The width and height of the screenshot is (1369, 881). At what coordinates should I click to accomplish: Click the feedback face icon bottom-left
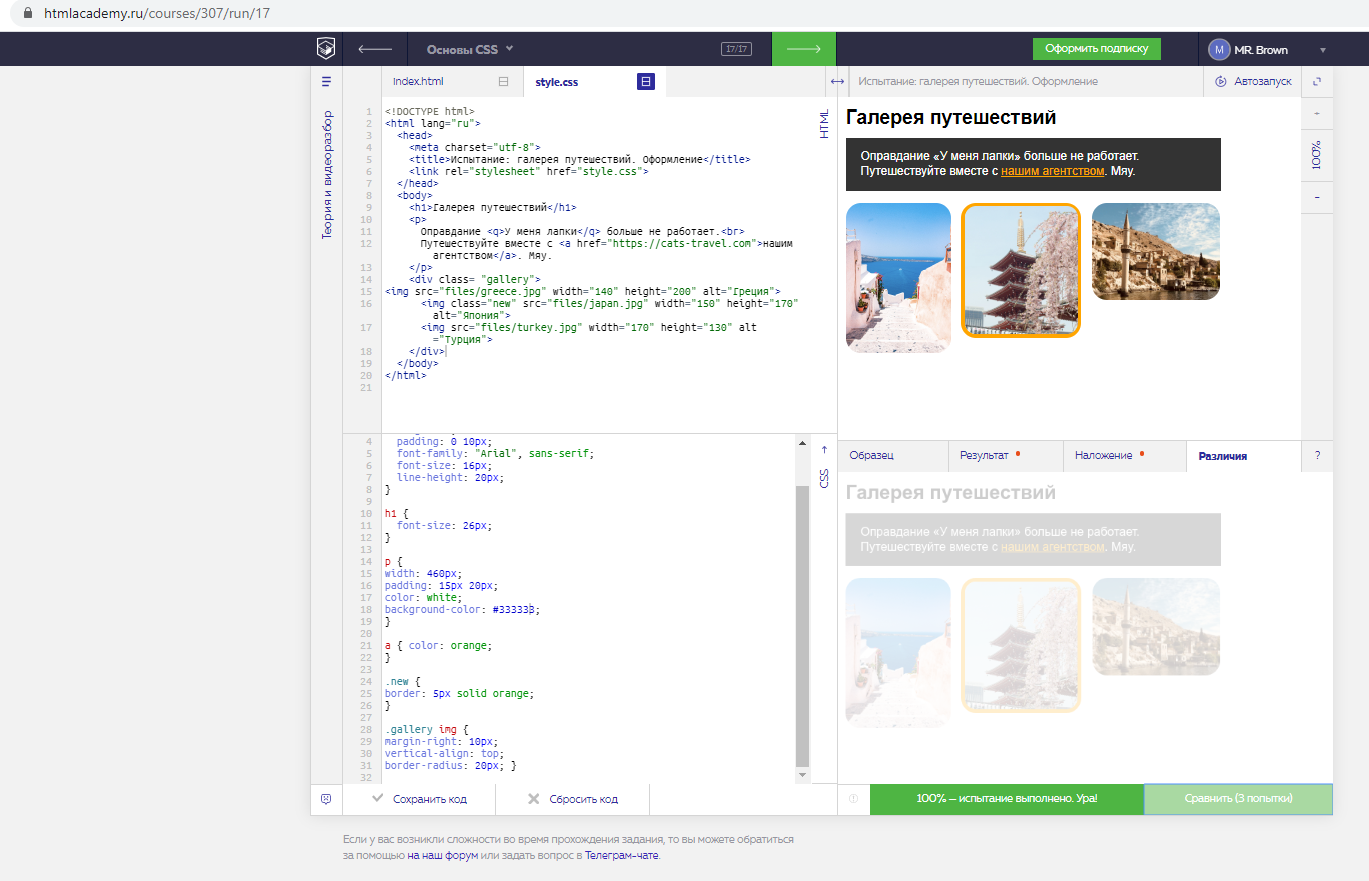[326, 799]
